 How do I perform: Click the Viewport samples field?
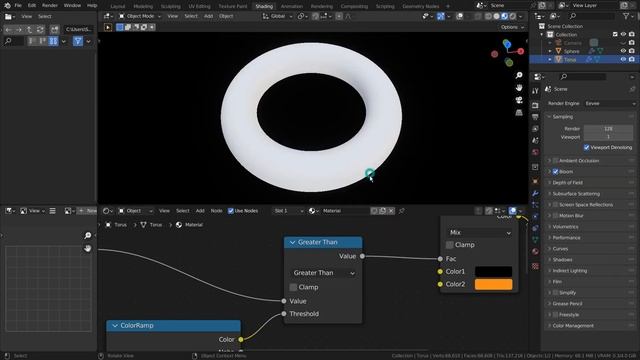tap(608, 137)
